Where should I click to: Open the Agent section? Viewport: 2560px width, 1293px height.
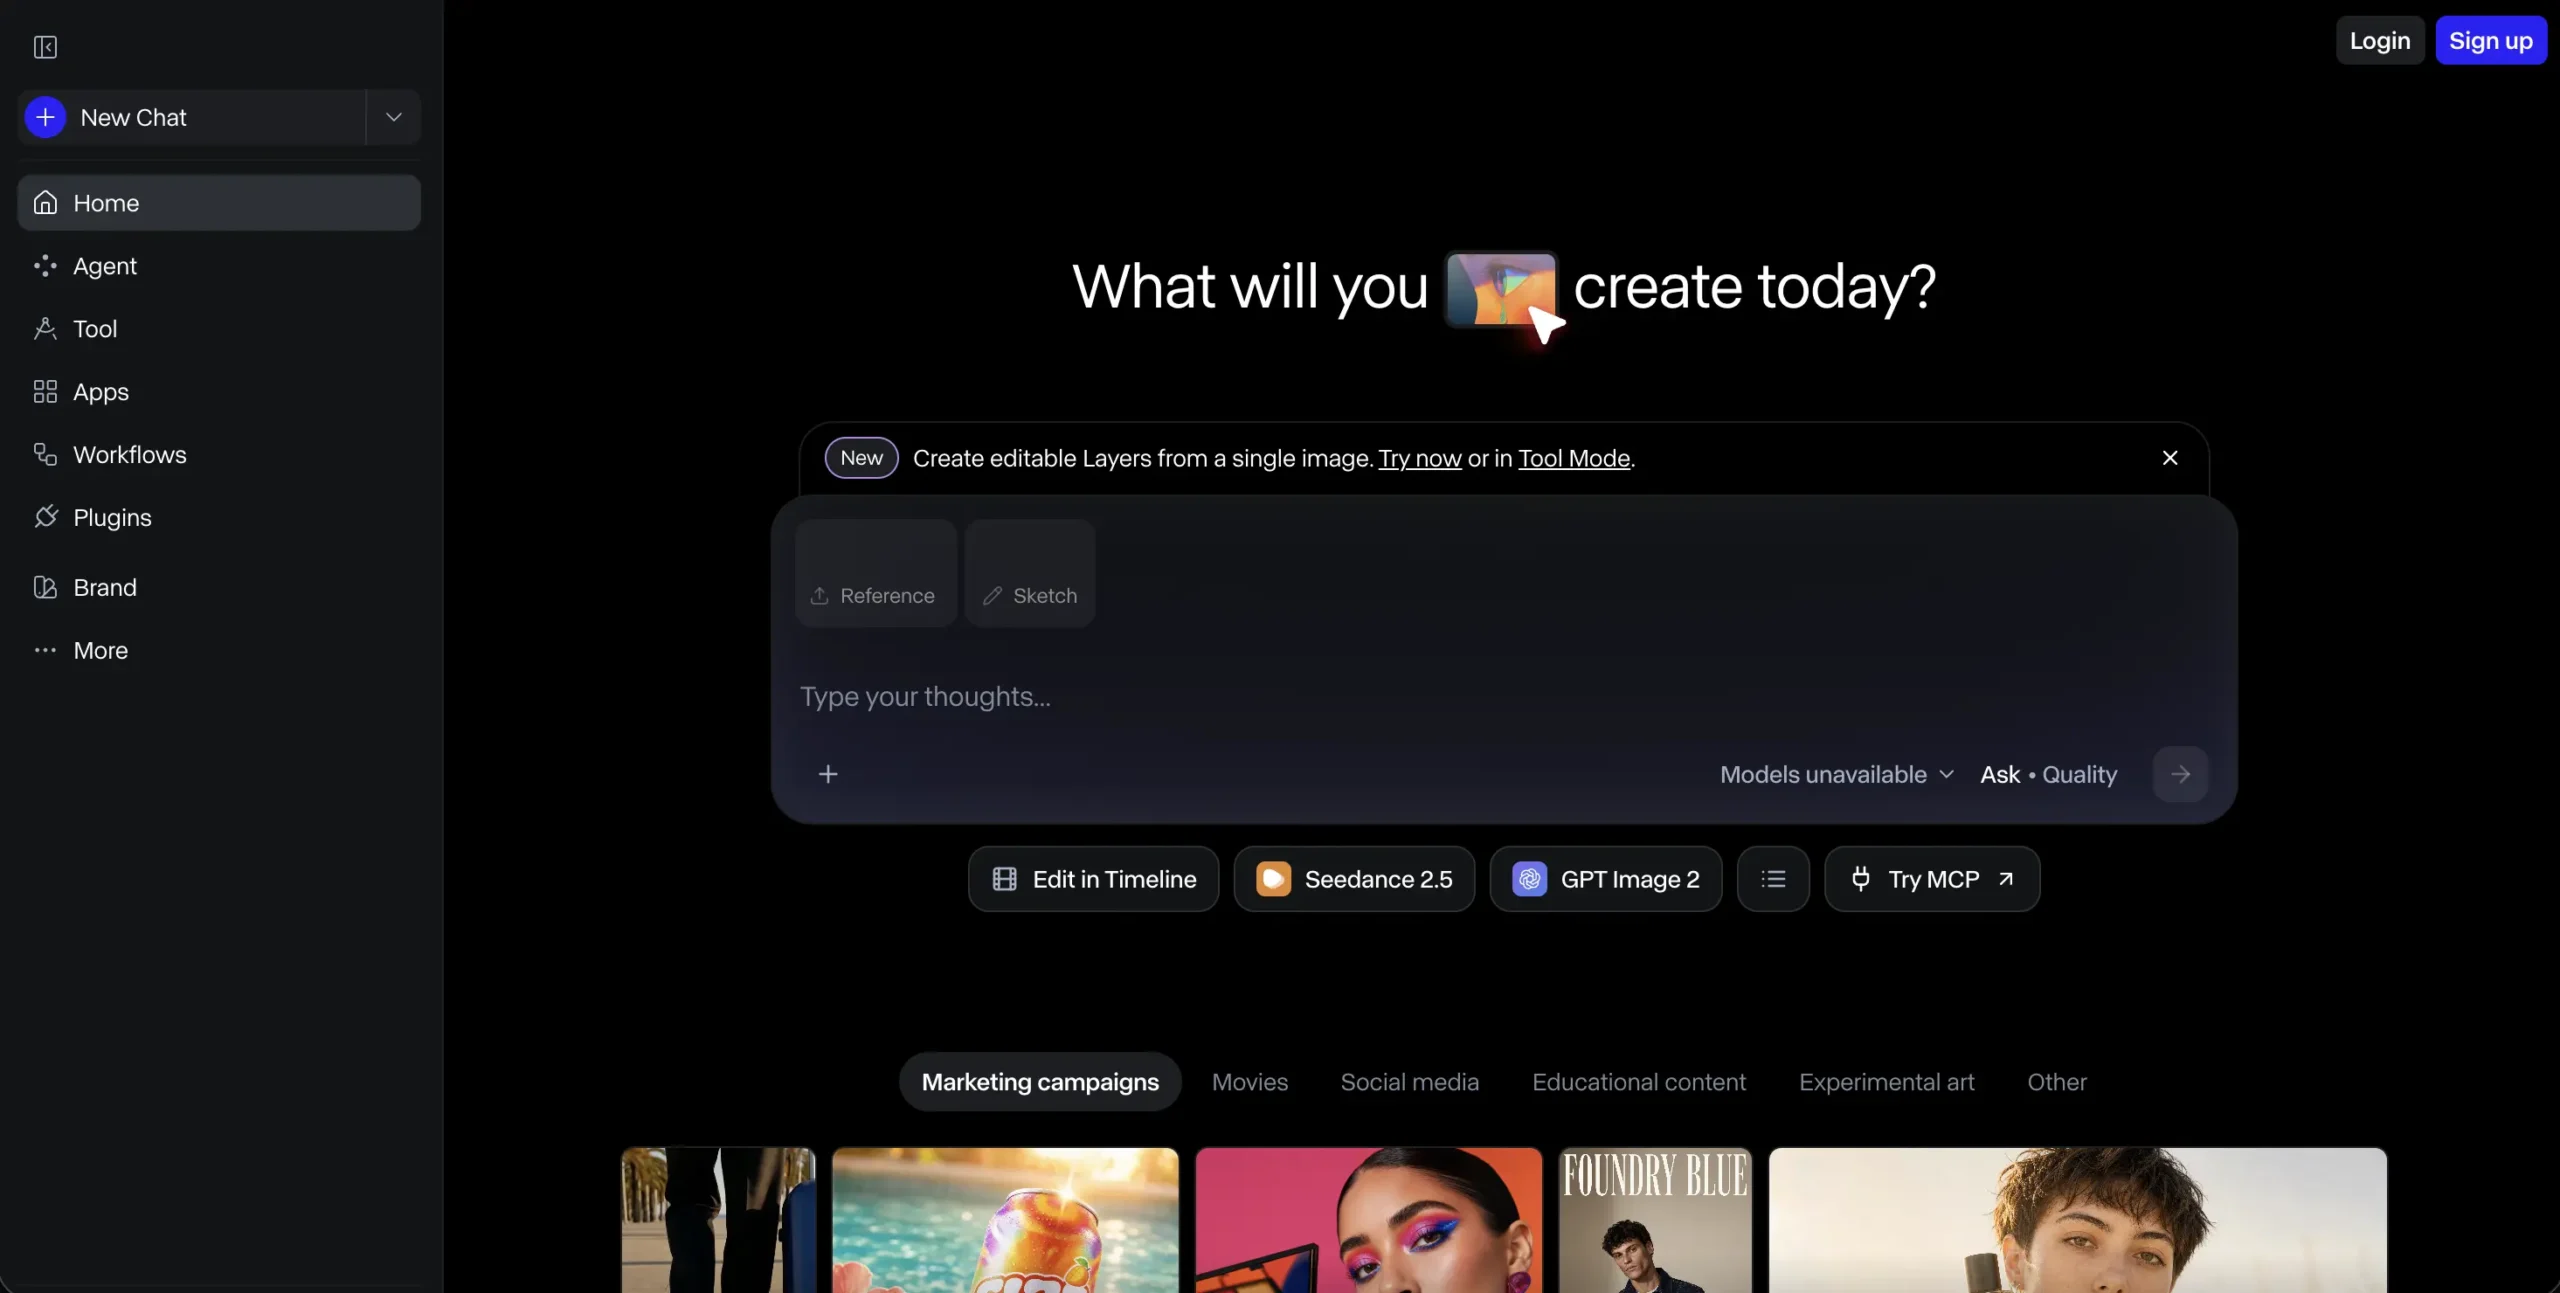219,266
